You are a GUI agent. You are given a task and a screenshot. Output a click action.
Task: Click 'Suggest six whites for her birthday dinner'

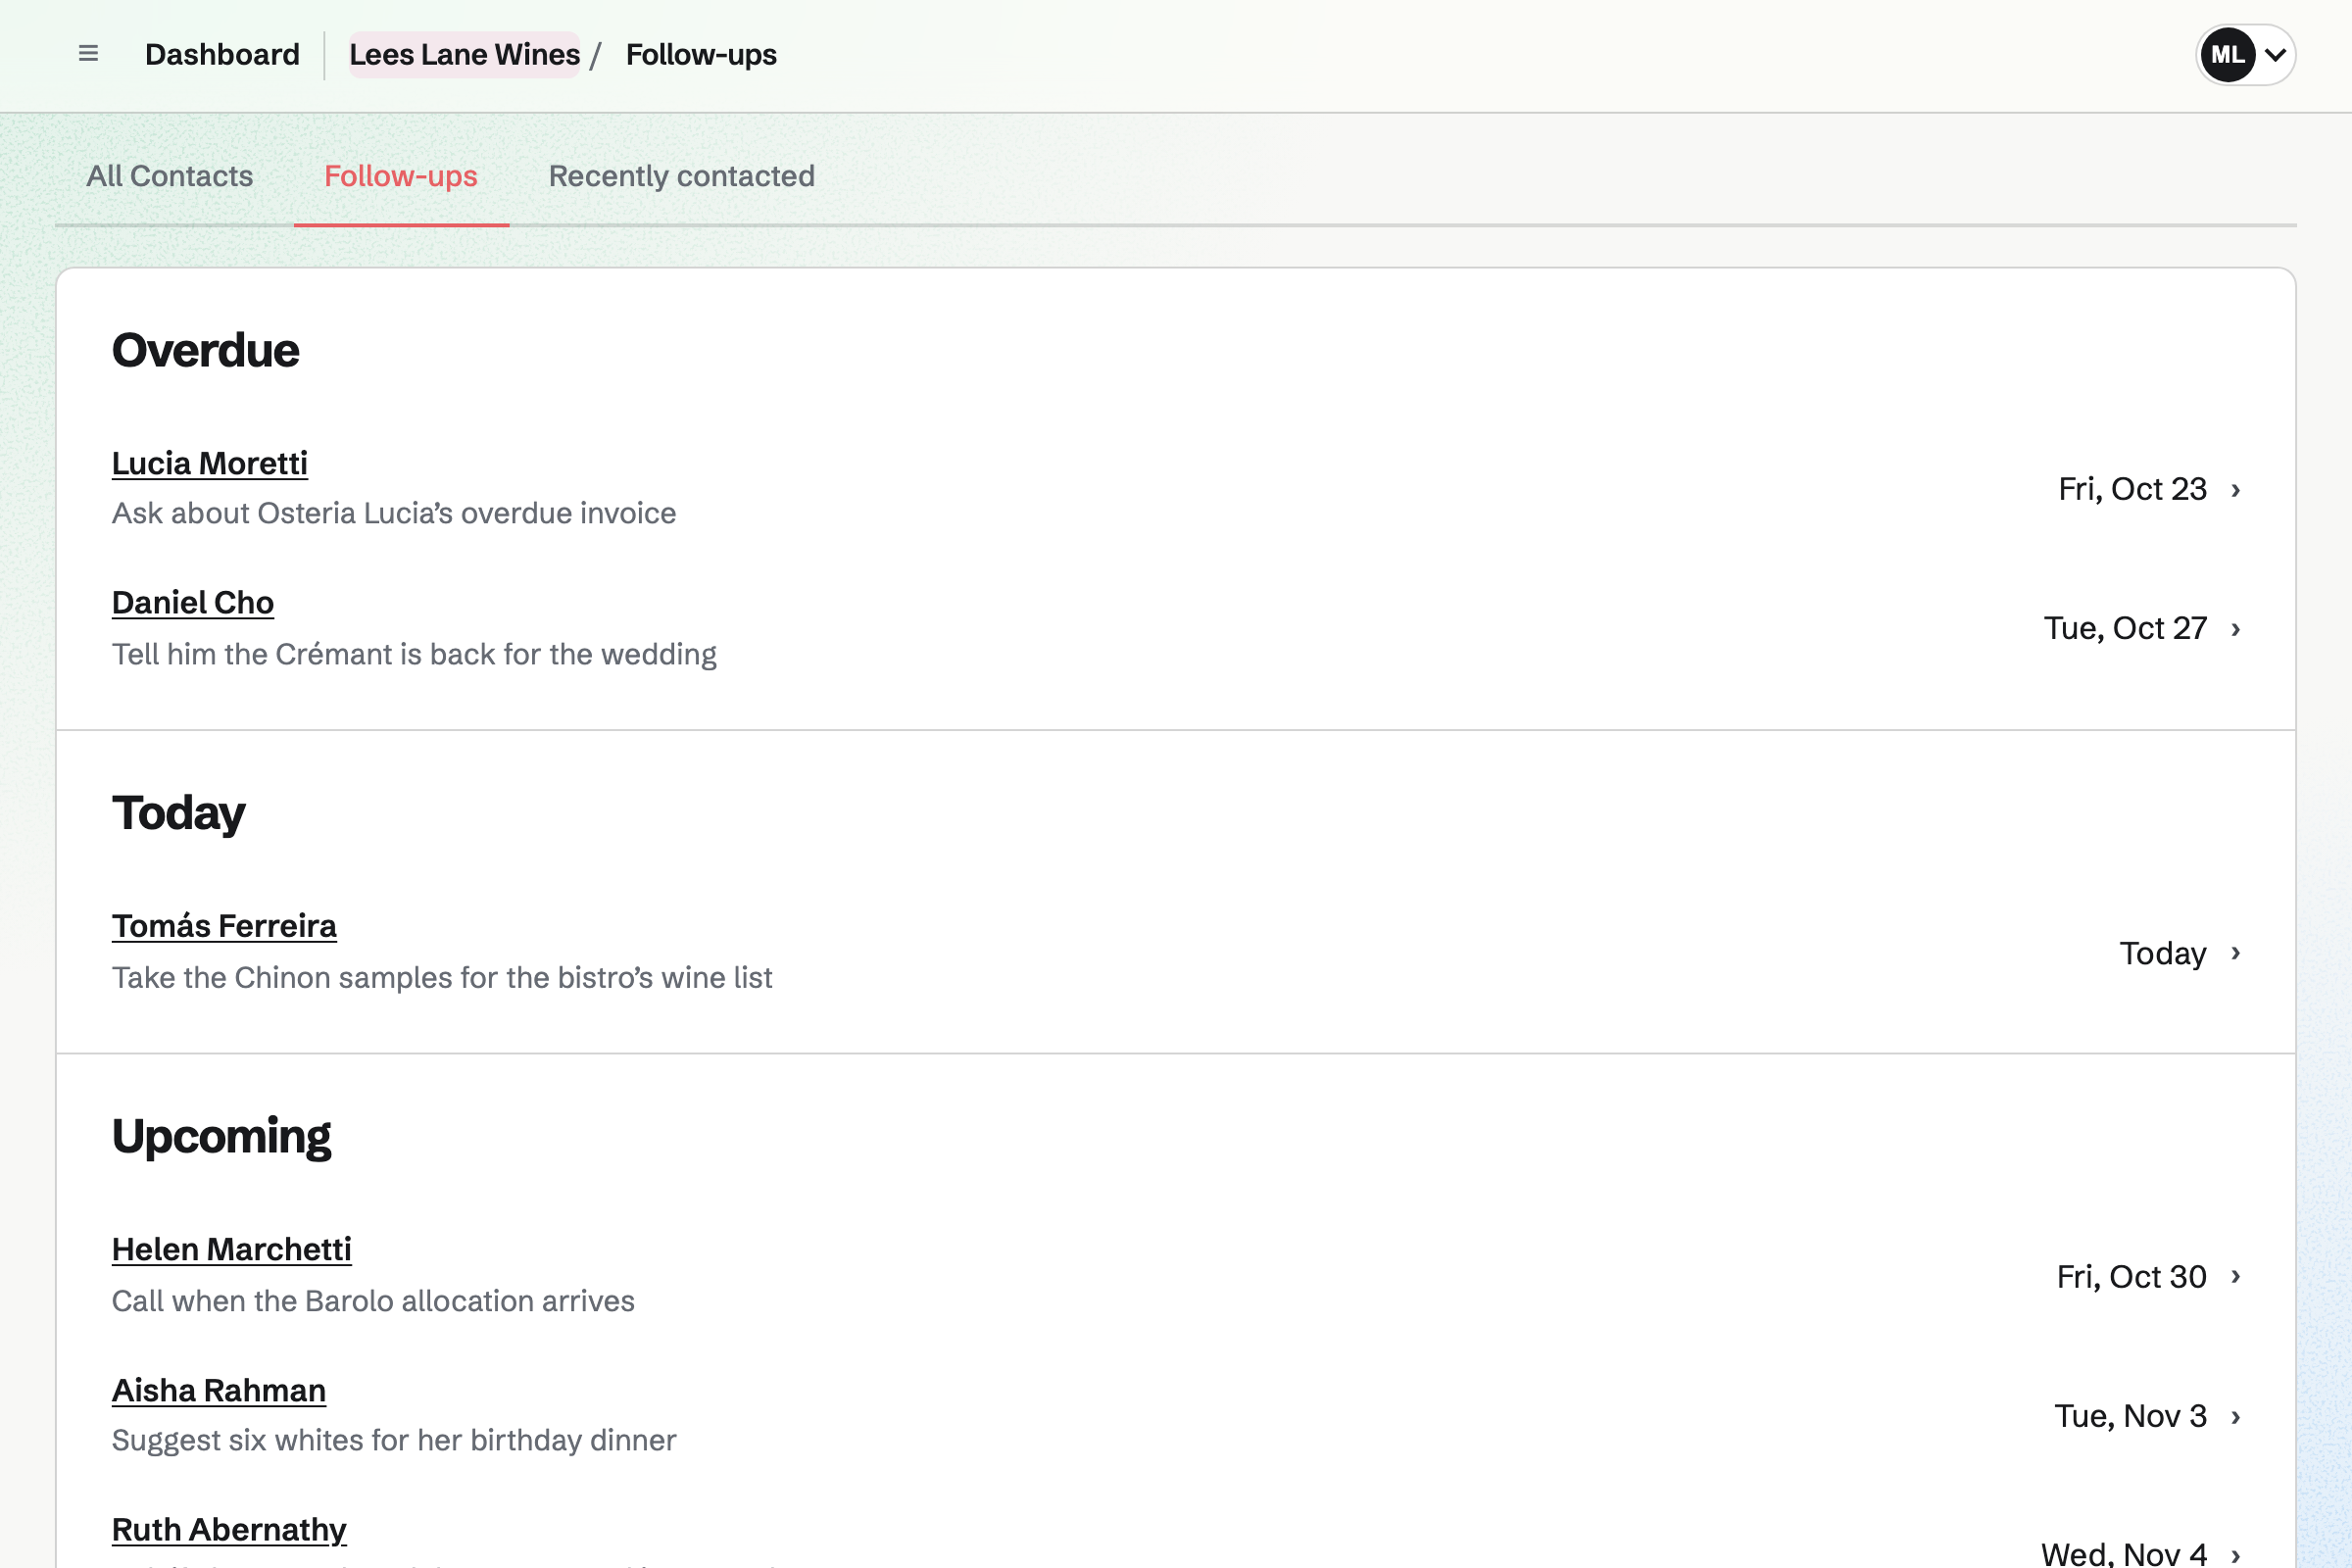[394, 1440]
